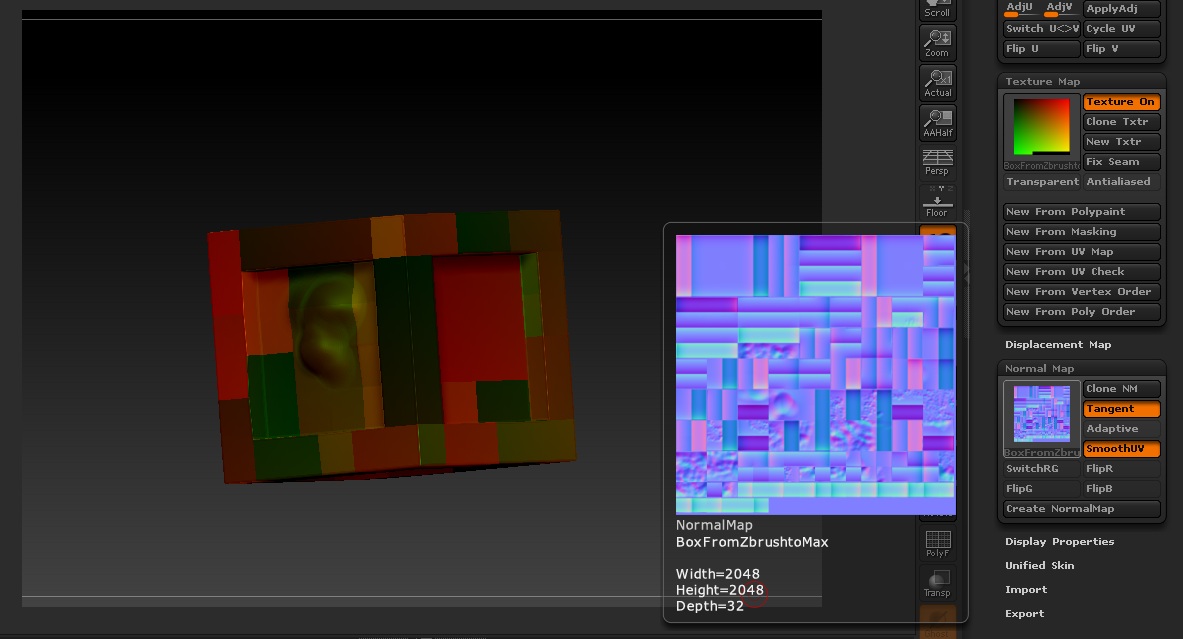Expand the Export section
Viewport: 1183px width, 639px height.
pyautogui.click(x=1025, y=614)
